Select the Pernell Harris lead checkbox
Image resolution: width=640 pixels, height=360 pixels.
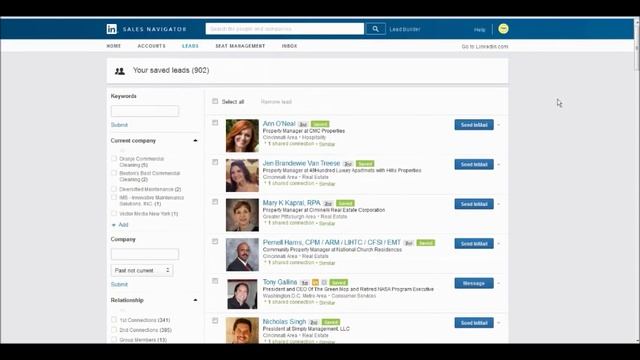pyautogui.click(x=215, y=242)
